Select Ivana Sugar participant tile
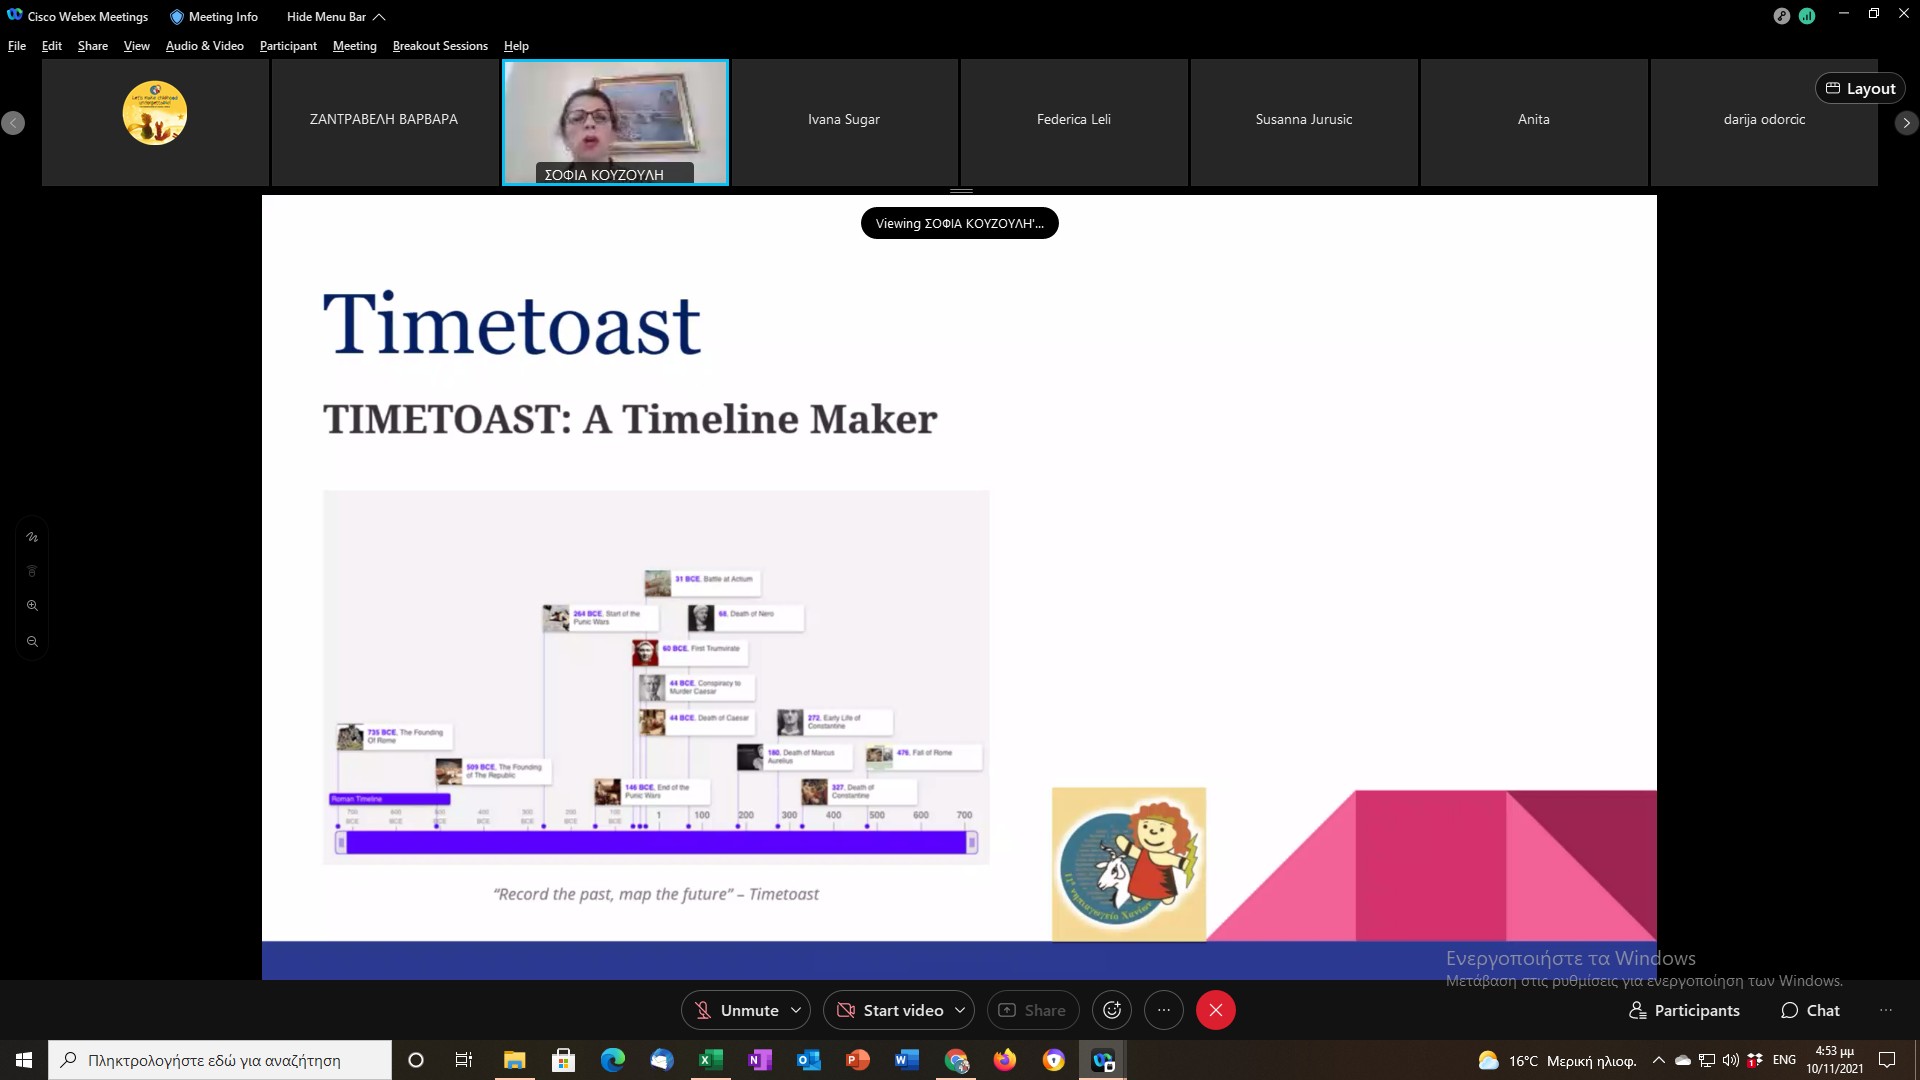The width and height of the screenshot is (1920, 1080). coord(844,122)
